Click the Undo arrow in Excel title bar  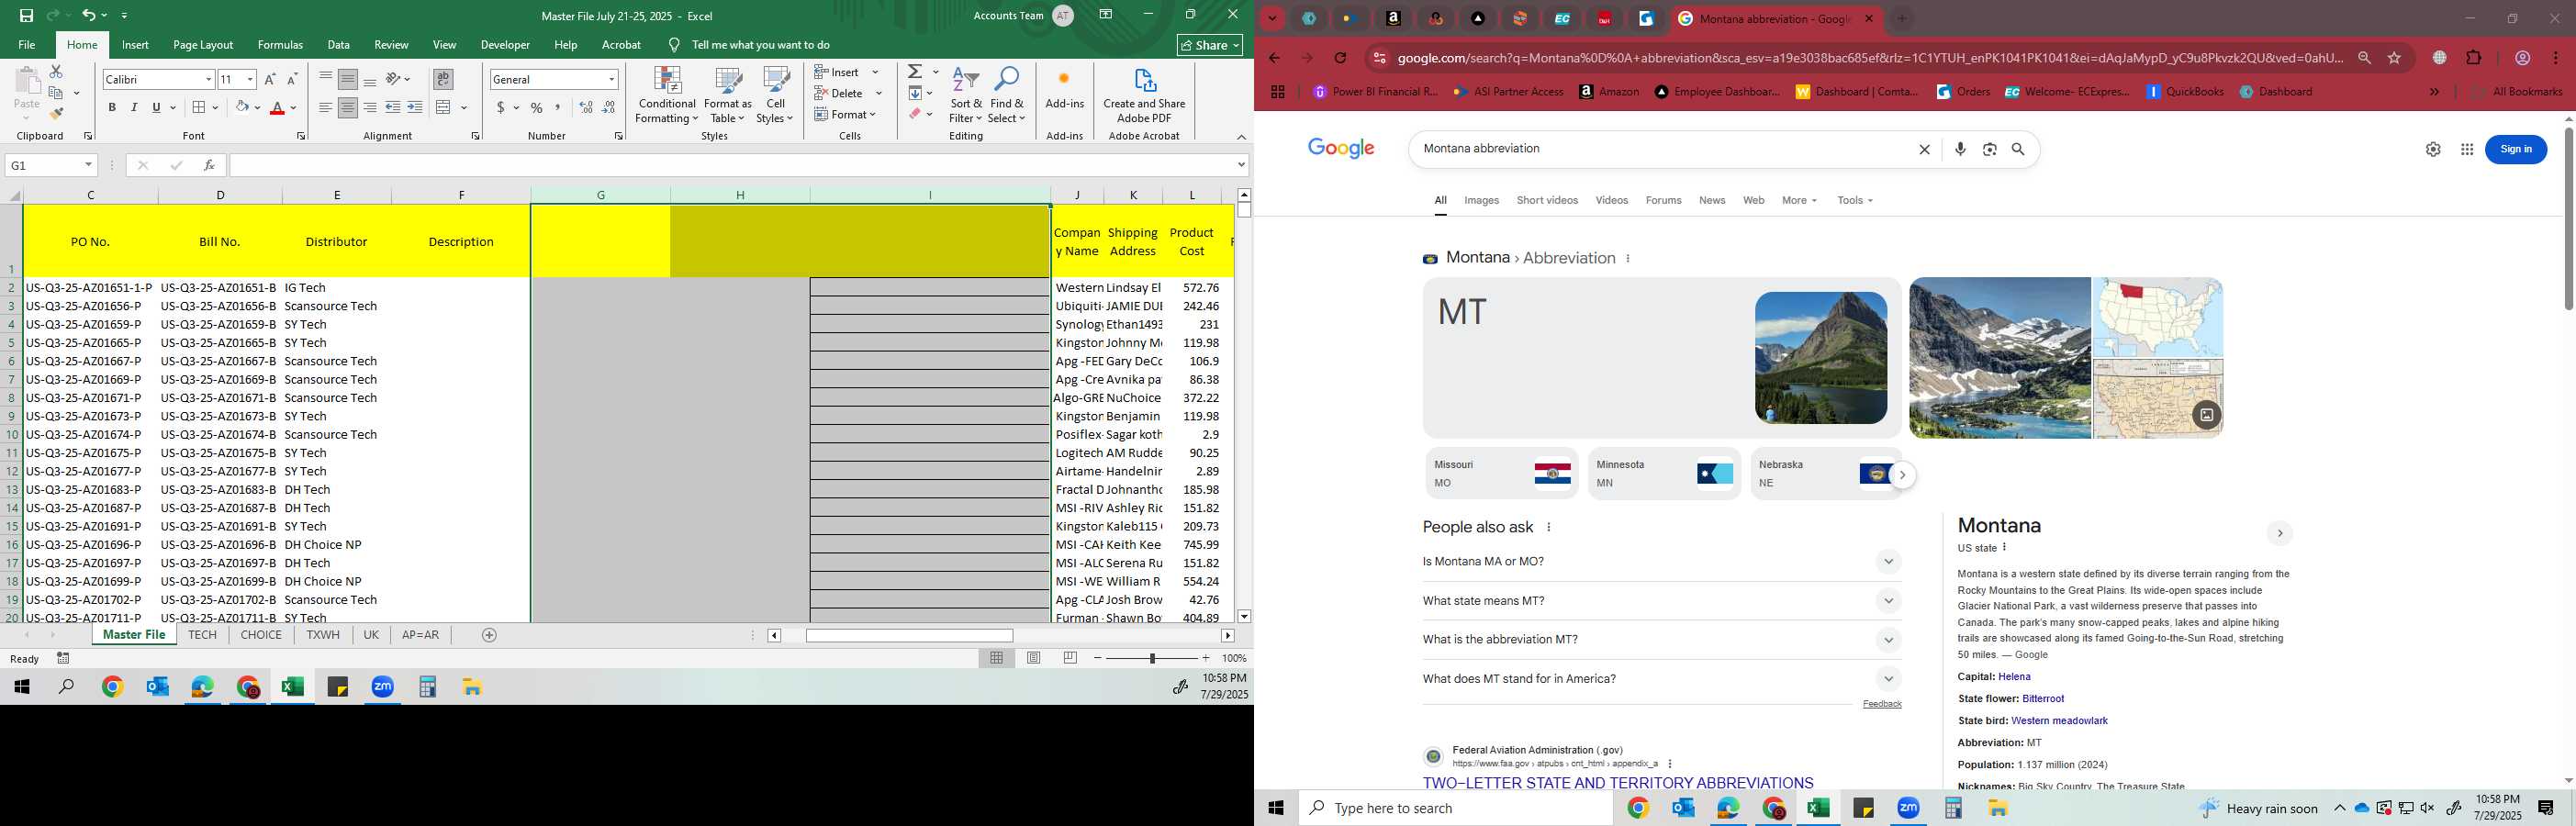[88, 15]
